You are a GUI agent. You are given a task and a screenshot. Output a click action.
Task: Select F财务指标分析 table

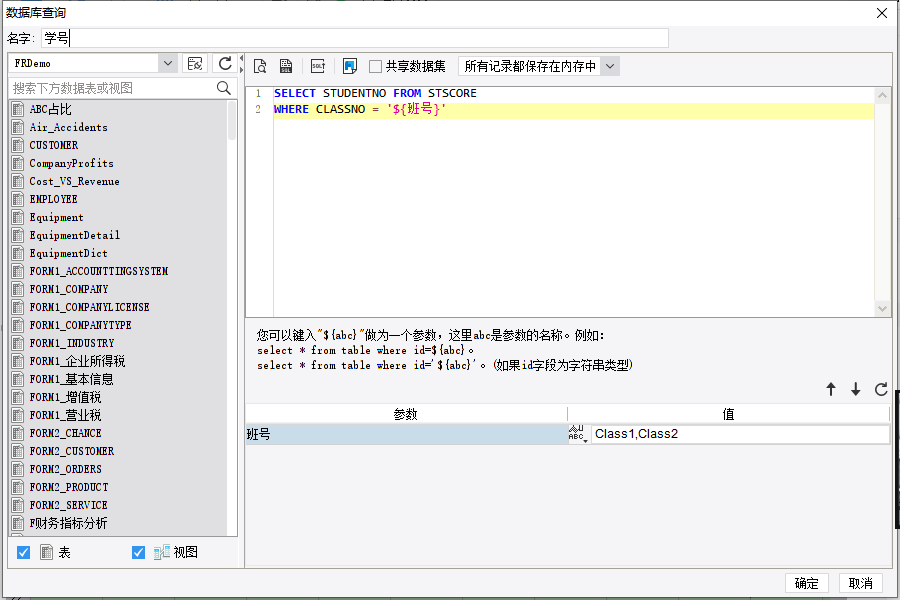(x=68, y=523)
